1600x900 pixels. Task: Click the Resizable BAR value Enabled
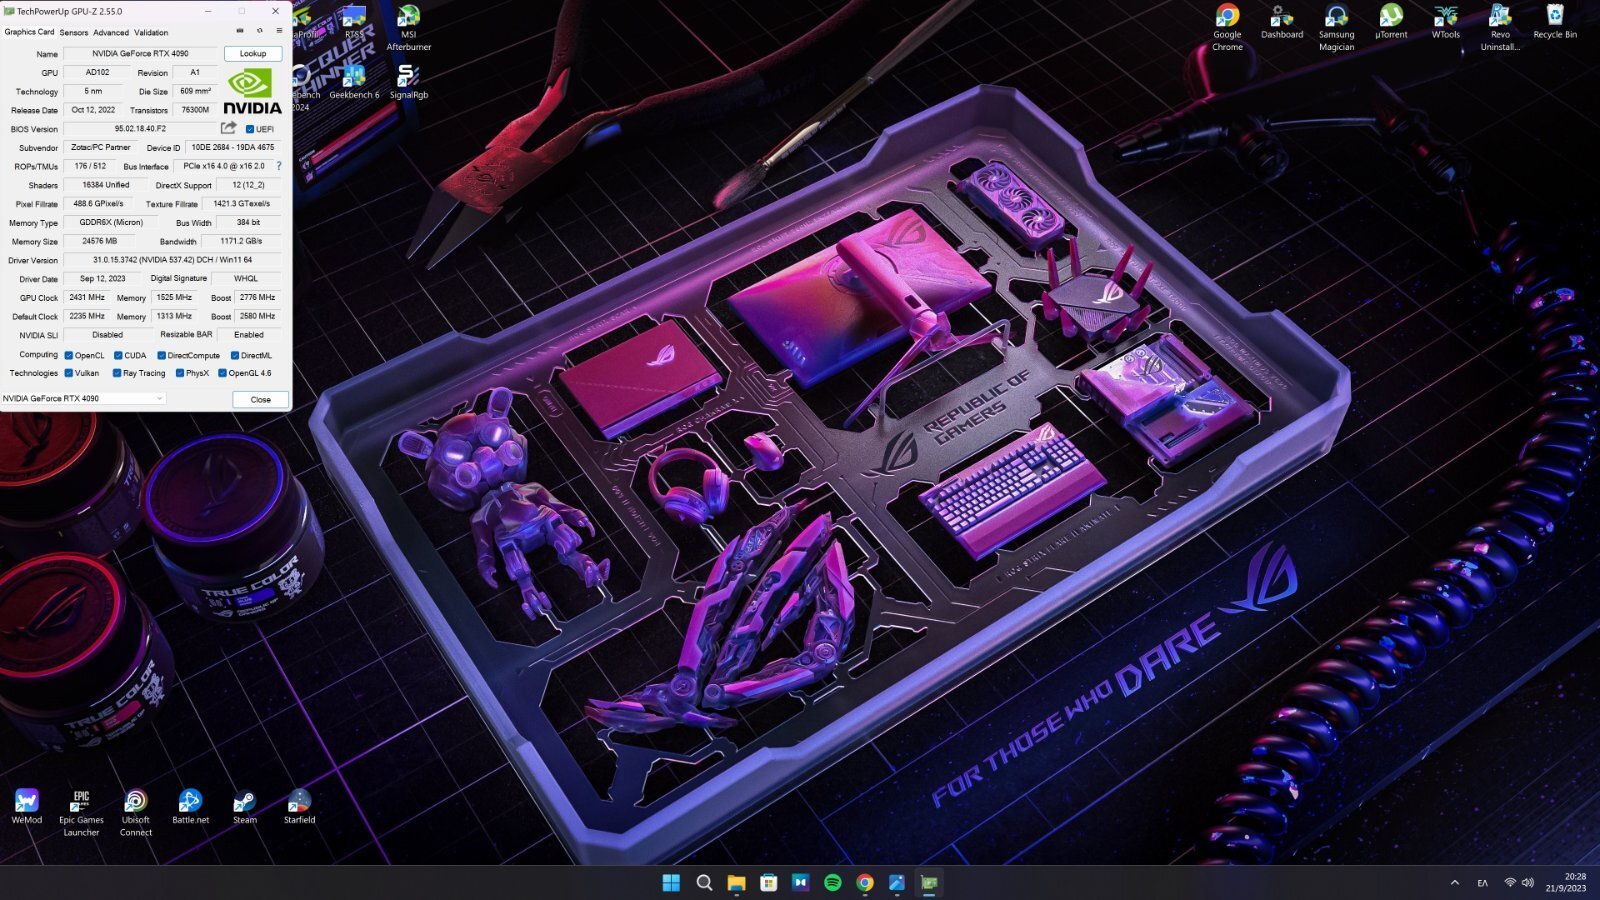tap(249, 335)
